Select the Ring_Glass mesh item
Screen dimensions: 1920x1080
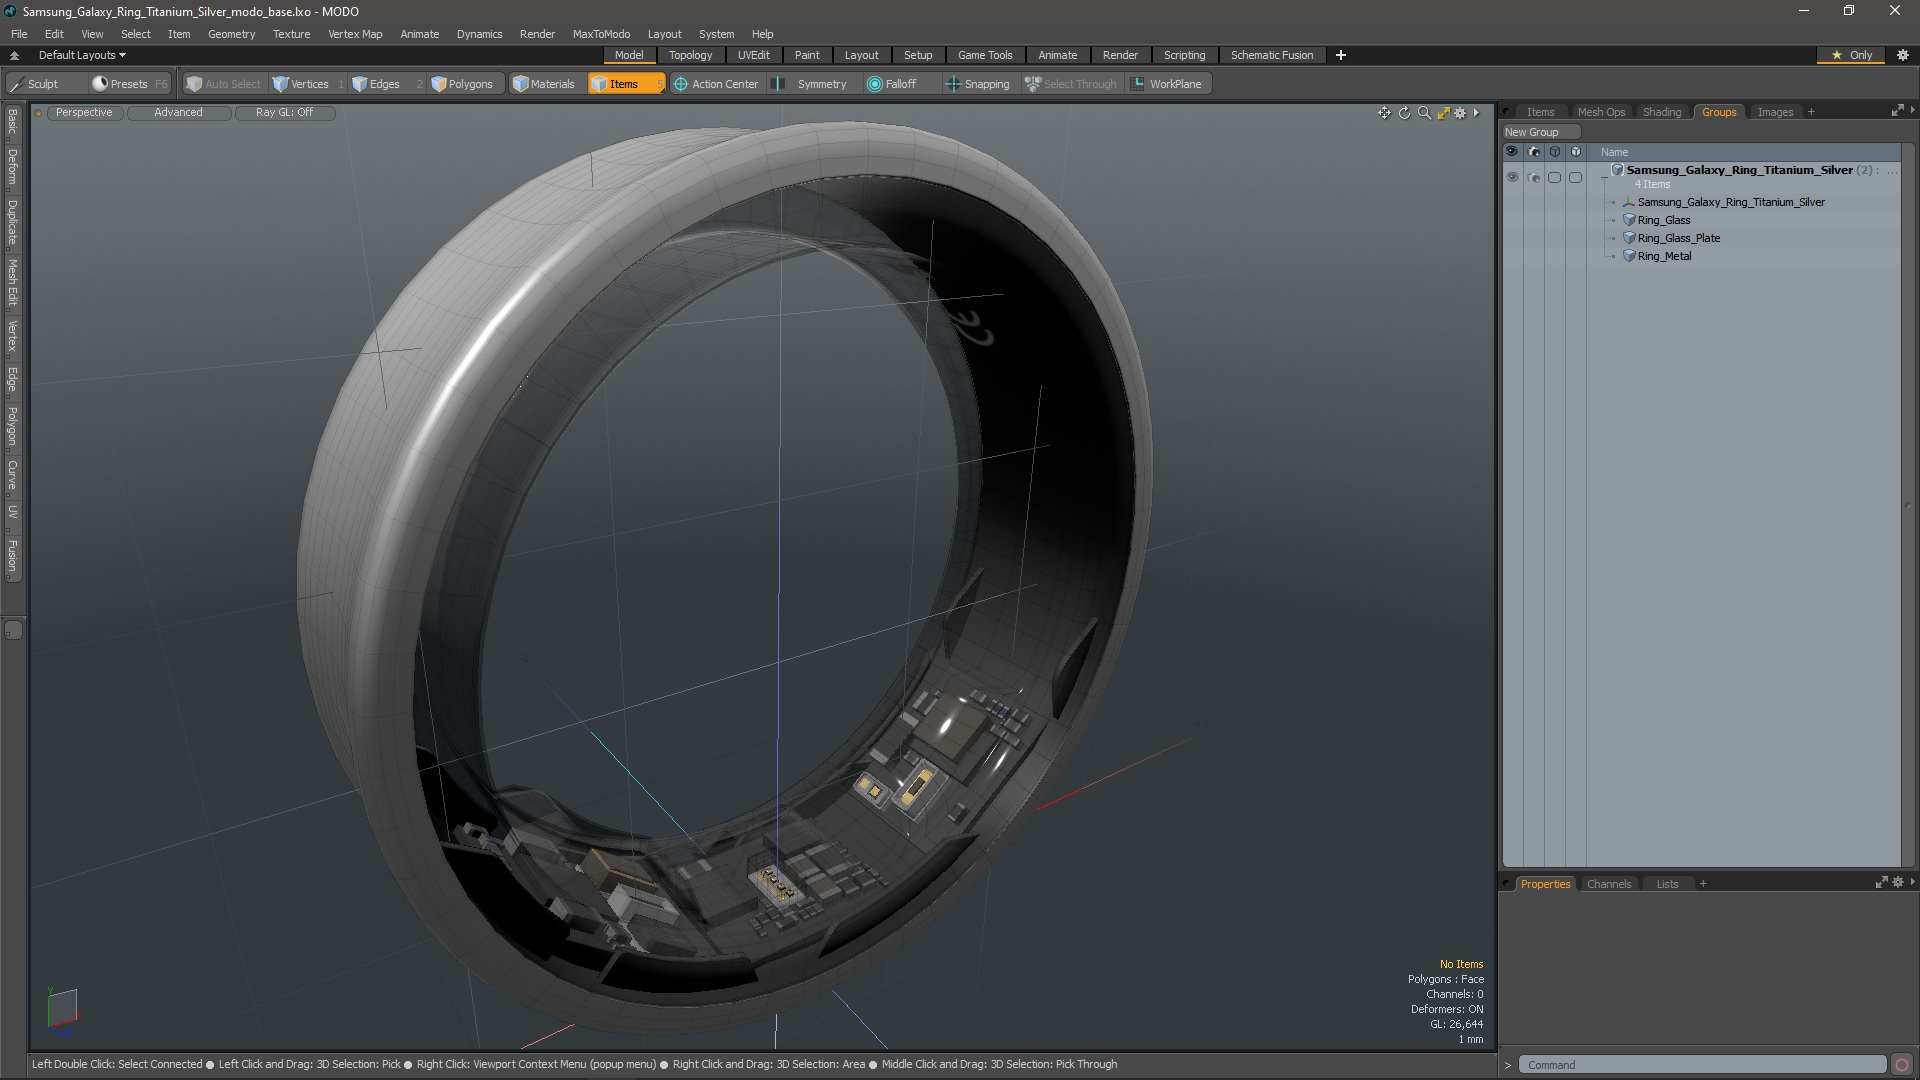(x=1664, y=220)
